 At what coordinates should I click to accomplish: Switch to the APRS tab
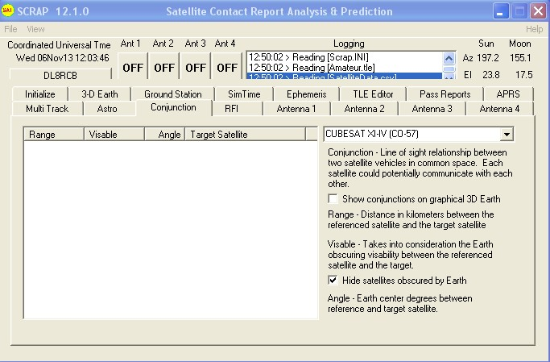pyautogui.click(x=508, y=94)
